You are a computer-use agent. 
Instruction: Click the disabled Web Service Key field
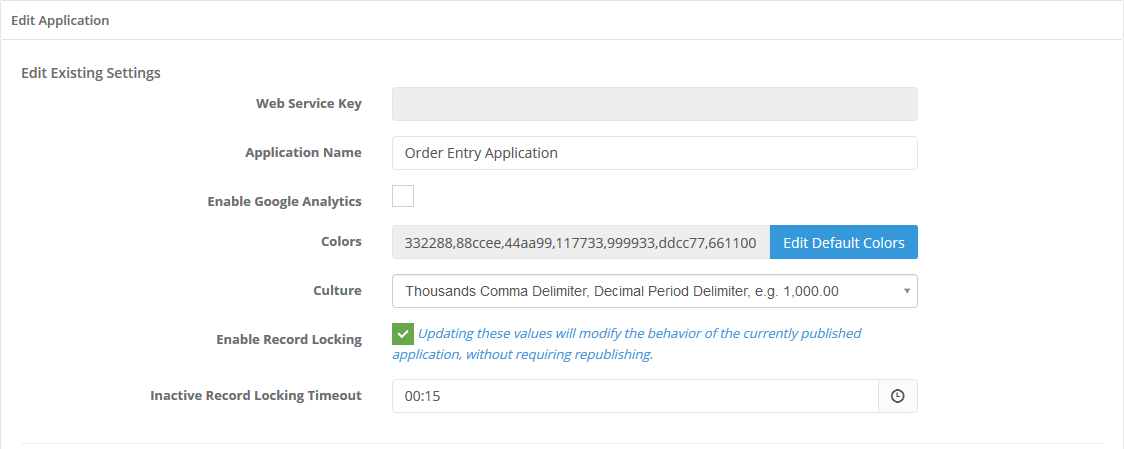(654, 104)
